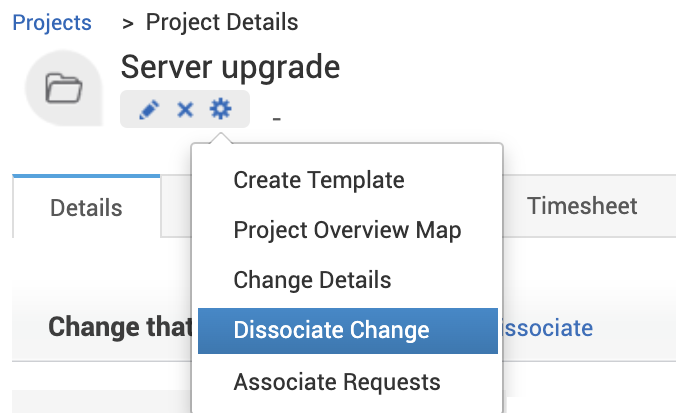The image size is (676, 413).
Task: Go to the Projects breadcrumb link
Action: 52,22
